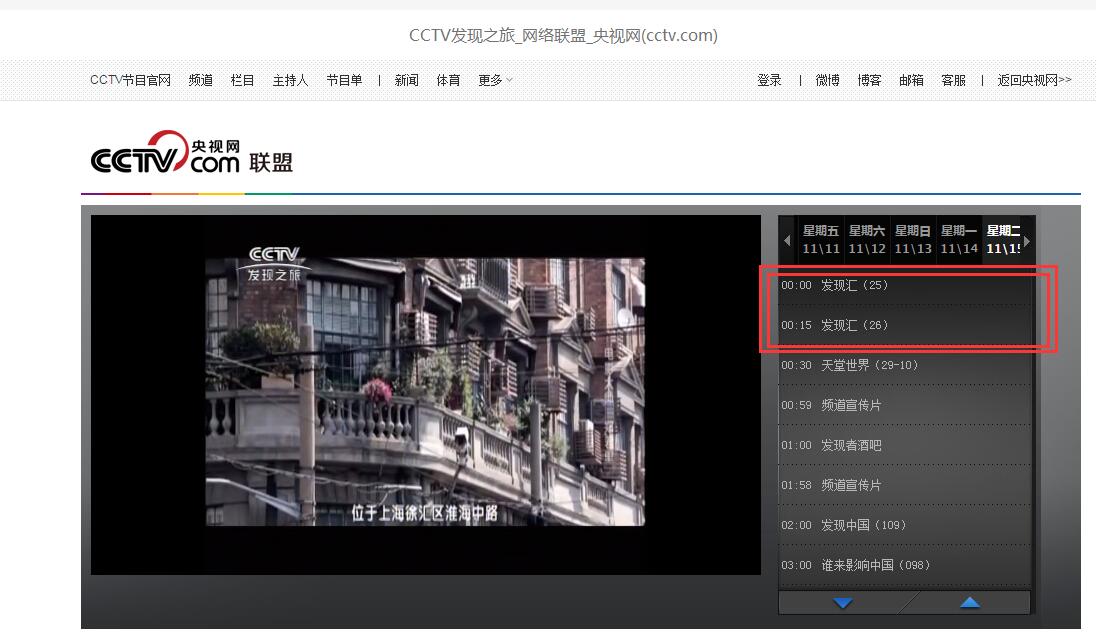Viewport: 1096px width, 640px height.
Task: Show later dates with the right arrow
Action: (1026, 240)
